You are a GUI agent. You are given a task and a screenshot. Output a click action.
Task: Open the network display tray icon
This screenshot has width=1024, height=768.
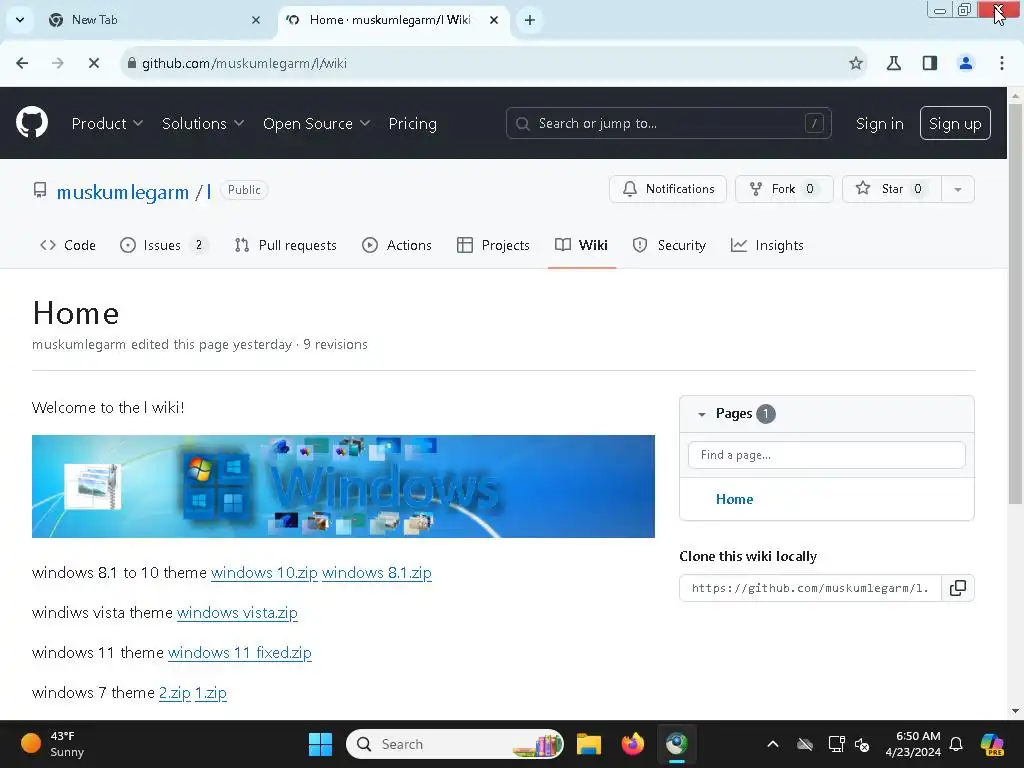pos(836,744)
